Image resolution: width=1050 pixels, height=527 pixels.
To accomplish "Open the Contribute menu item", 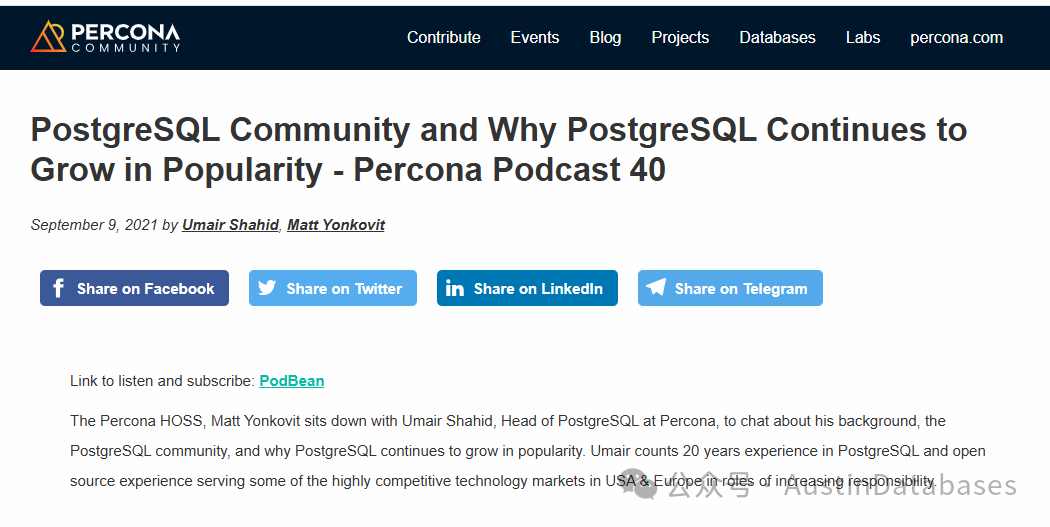I will pyautogui.click(x=443, y=37).
